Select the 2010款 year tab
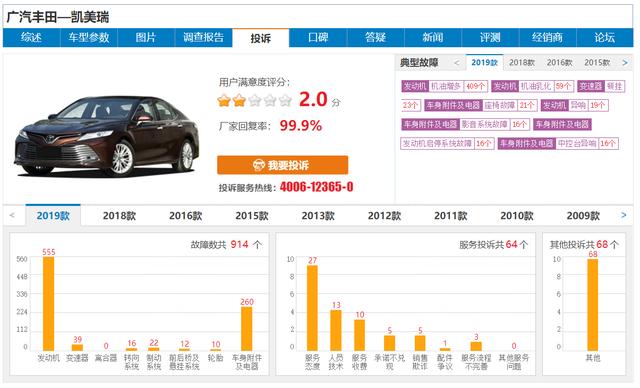Image resolution: width=640 pixels, height=388 pixels. click(x=517, y=215)
